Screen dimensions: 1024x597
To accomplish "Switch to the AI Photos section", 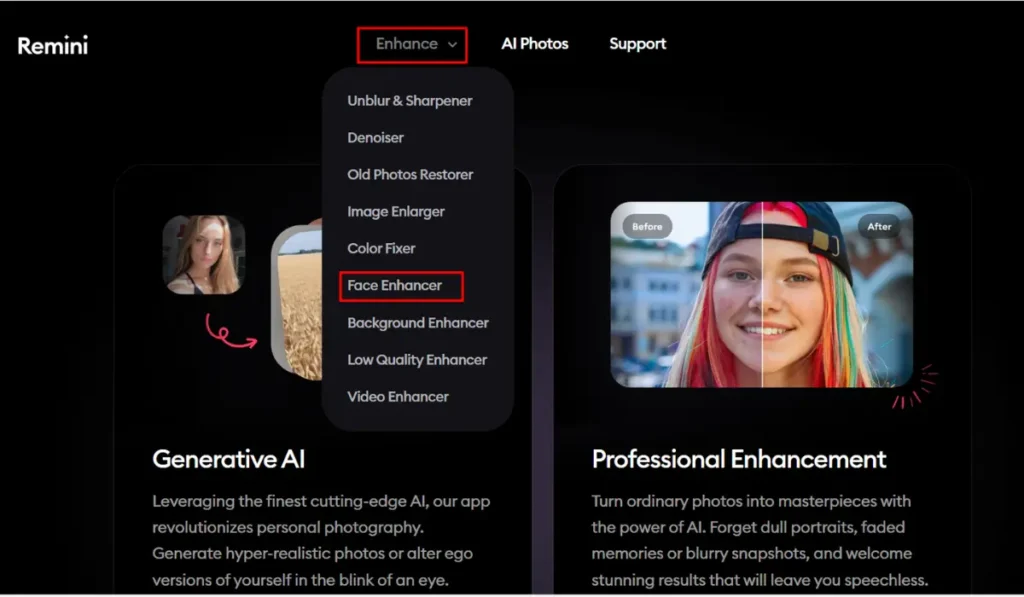I will [535, 43].
